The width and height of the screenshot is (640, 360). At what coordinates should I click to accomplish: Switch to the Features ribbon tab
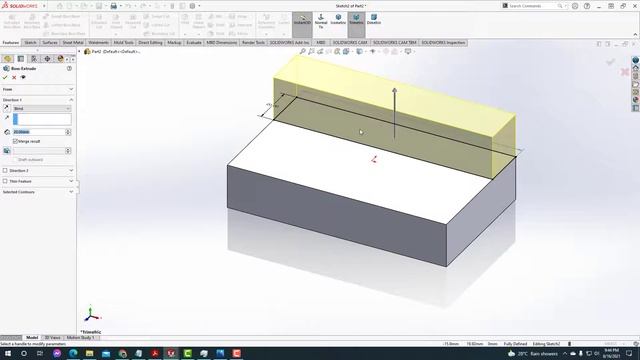tap(11, 42)
